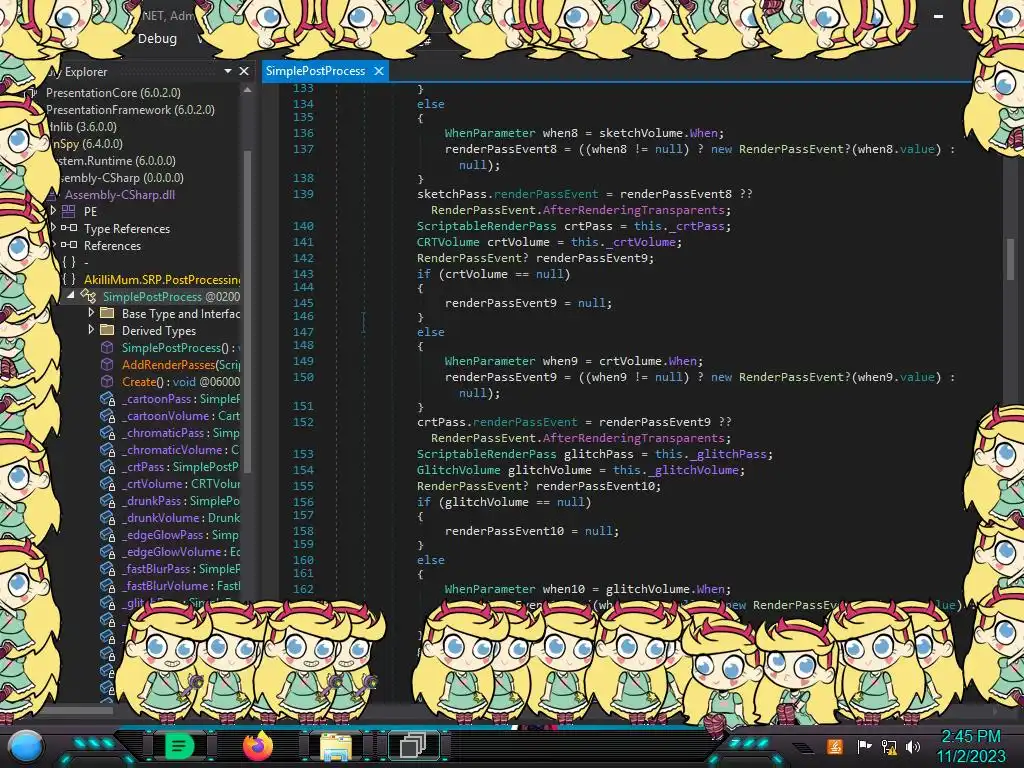The image size is (1024, 768).
Task: Click the Base Type and Interfaces folder icon
Action: coord(107,313)
